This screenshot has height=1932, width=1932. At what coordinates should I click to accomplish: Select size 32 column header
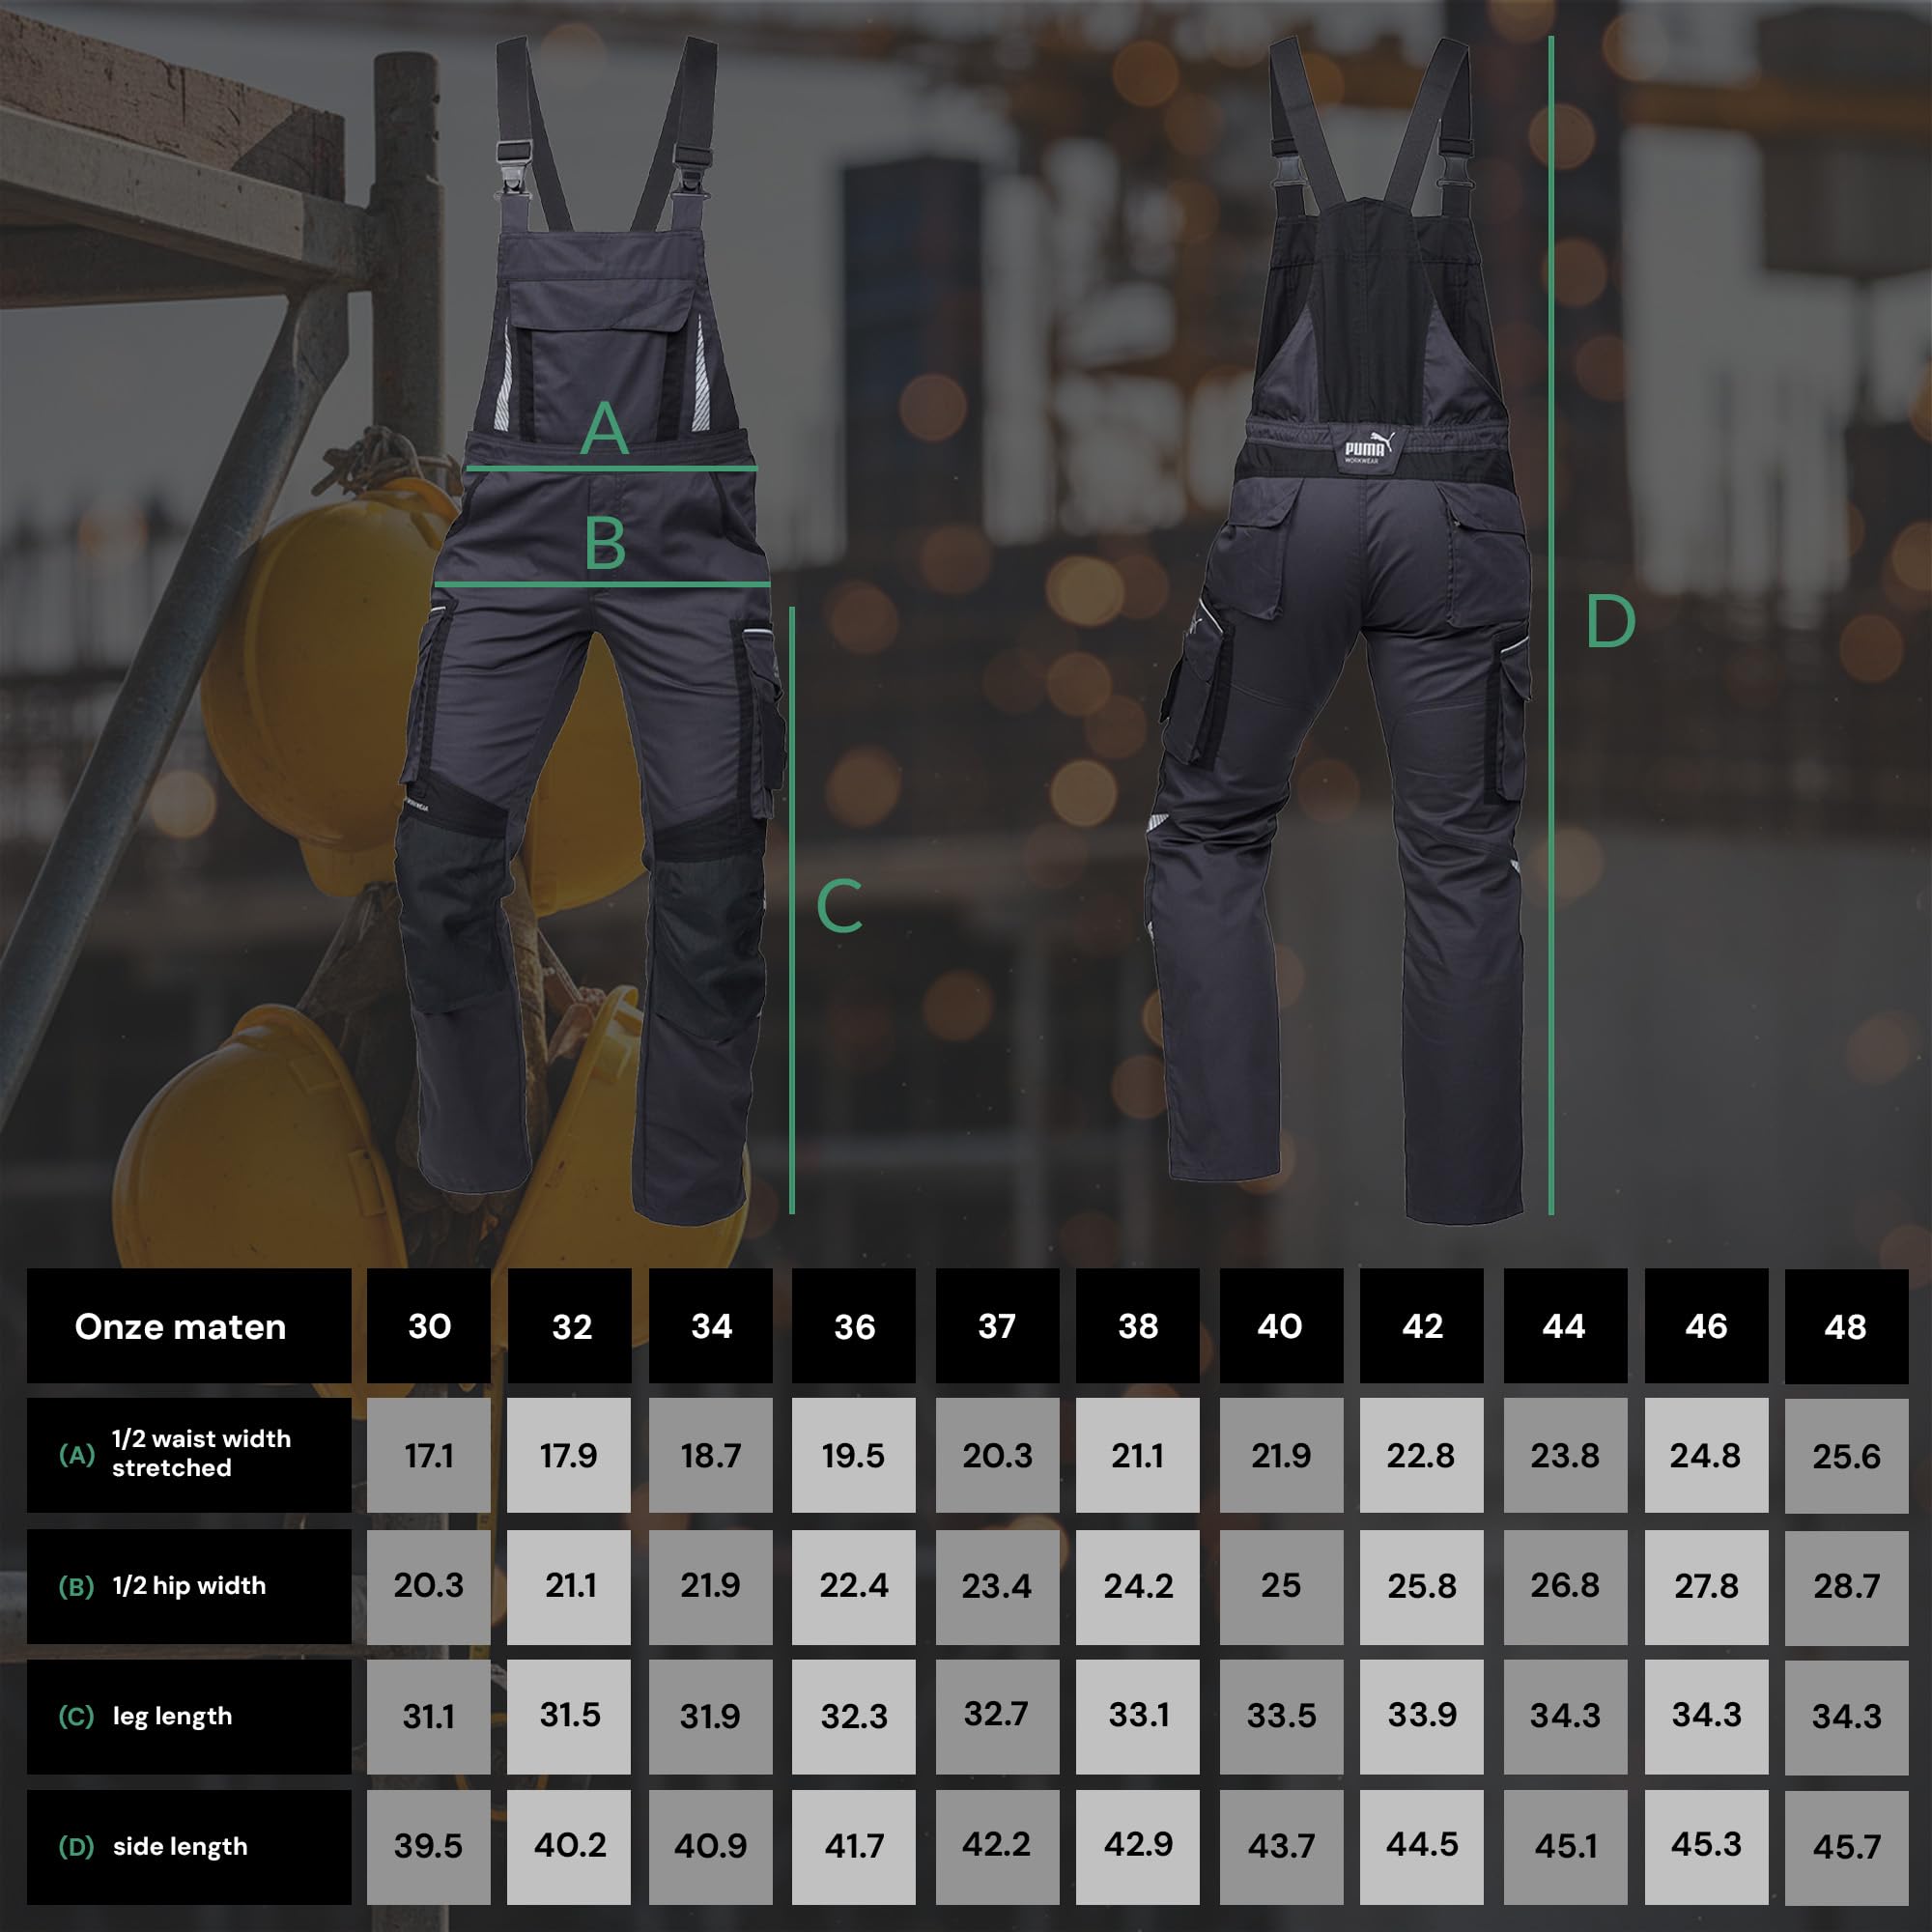pyautogui.click(x=569, y=1326)
